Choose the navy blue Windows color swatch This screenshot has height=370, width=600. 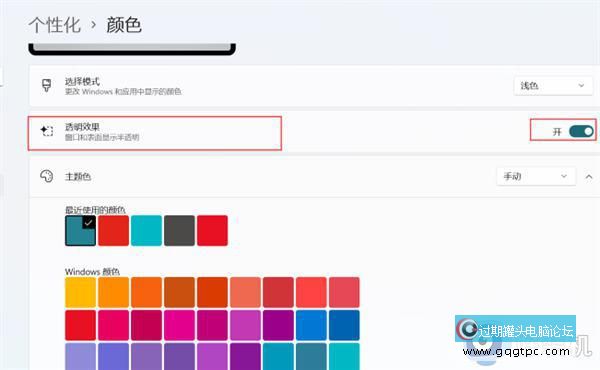tap(344, 325)
